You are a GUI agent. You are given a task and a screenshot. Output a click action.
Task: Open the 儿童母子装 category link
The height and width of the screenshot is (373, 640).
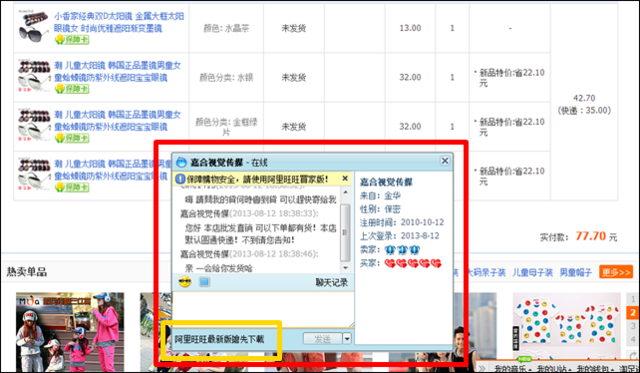click(x=532, y=272)
